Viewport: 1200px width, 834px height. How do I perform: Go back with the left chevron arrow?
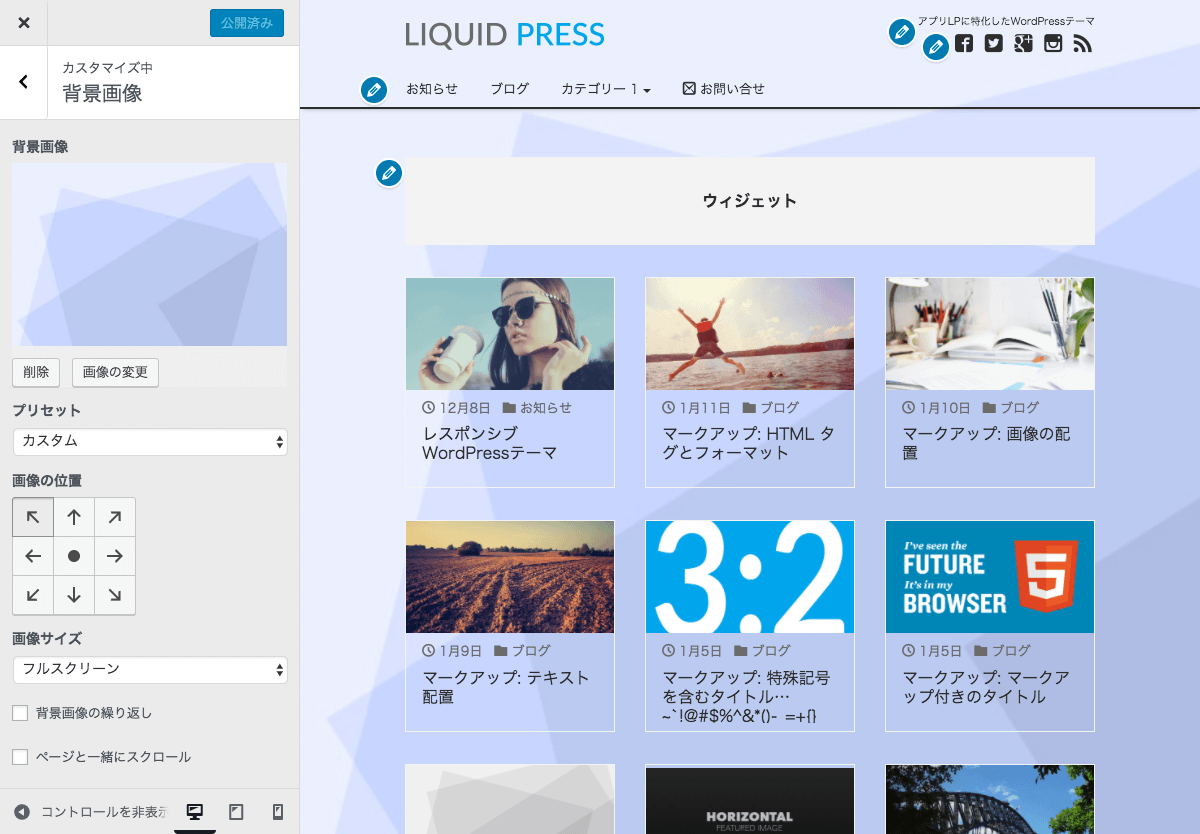[x=24, y=82]
